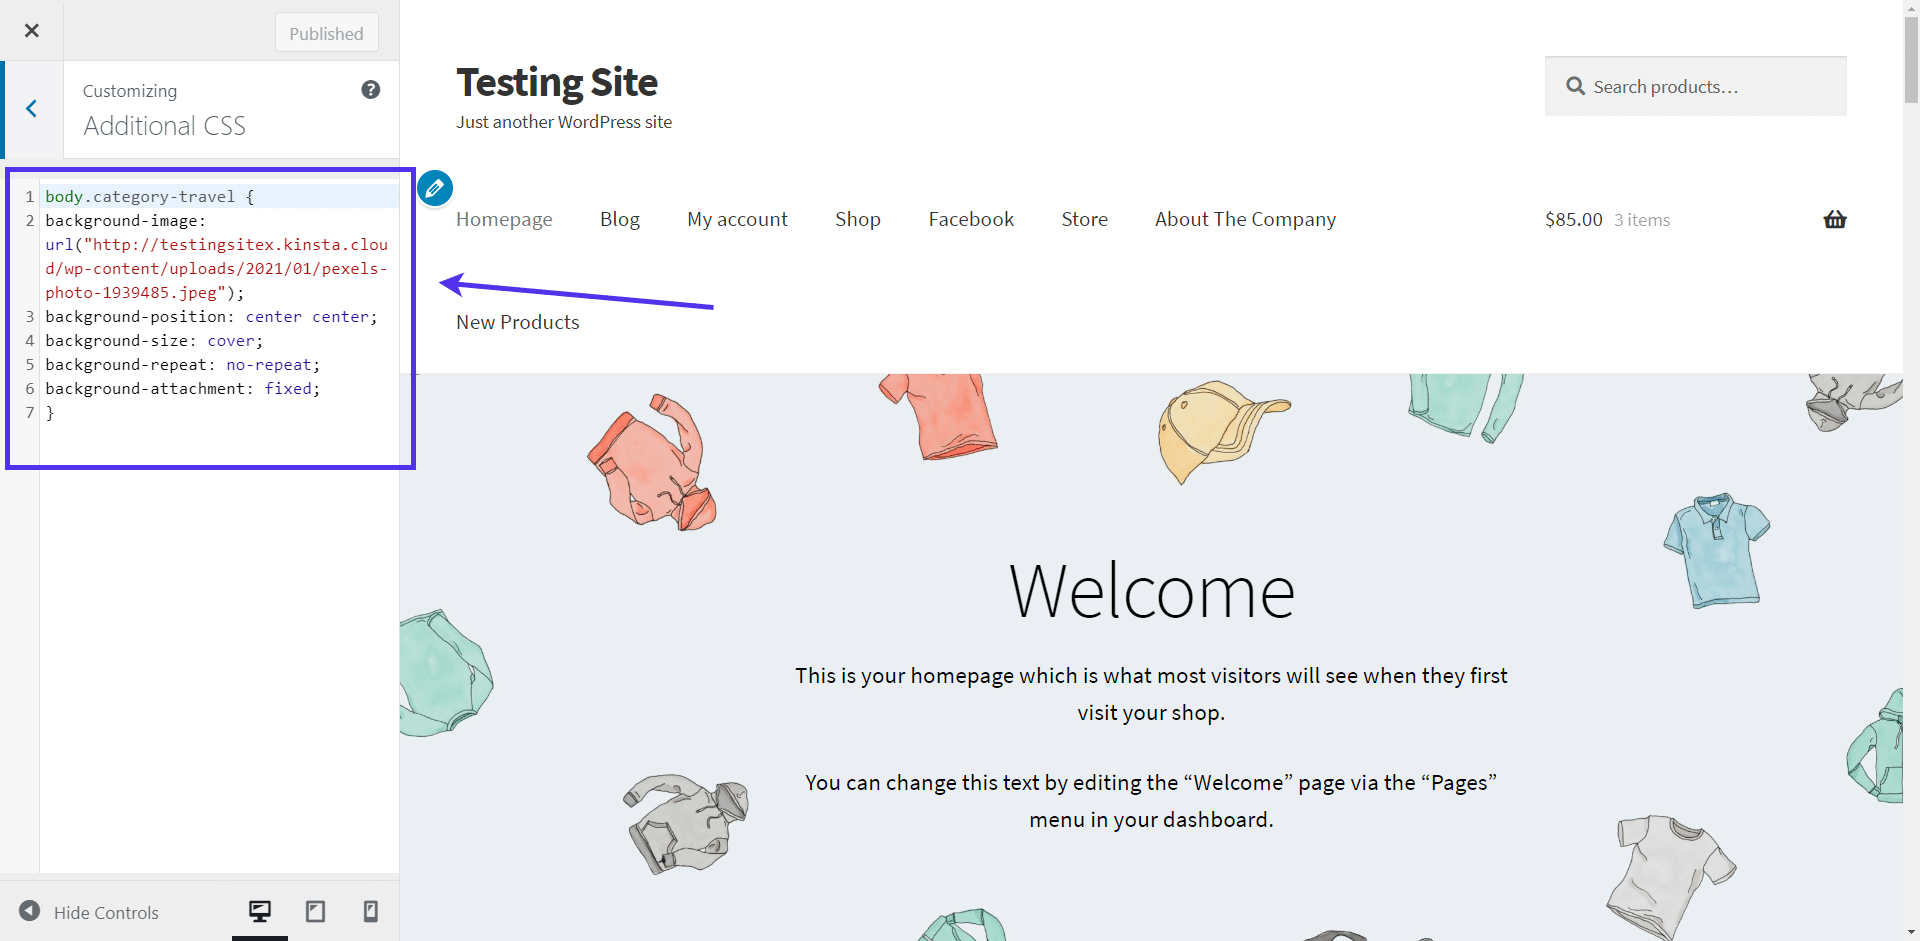The image size is (1920, 941).
Task: Click the Published button
Action: pos(326,32)
